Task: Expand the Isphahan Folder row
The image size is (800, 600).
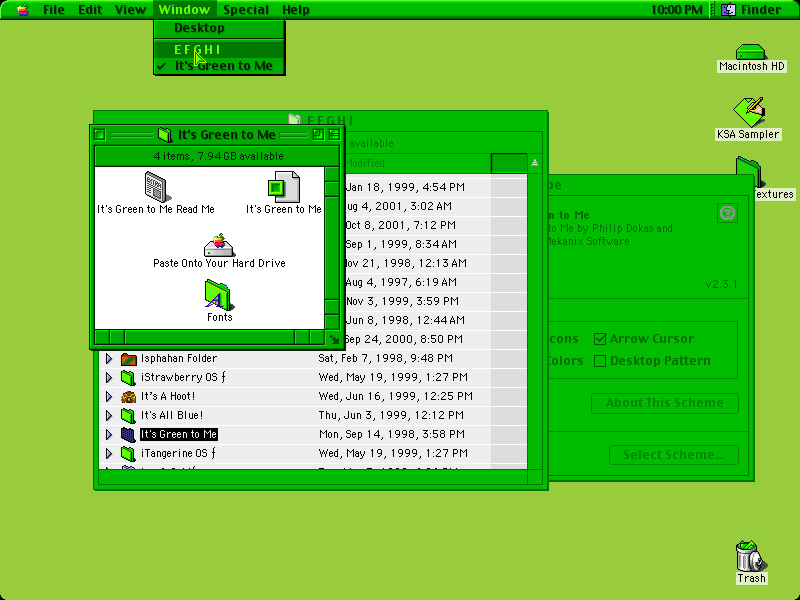Action: [109, 358]
